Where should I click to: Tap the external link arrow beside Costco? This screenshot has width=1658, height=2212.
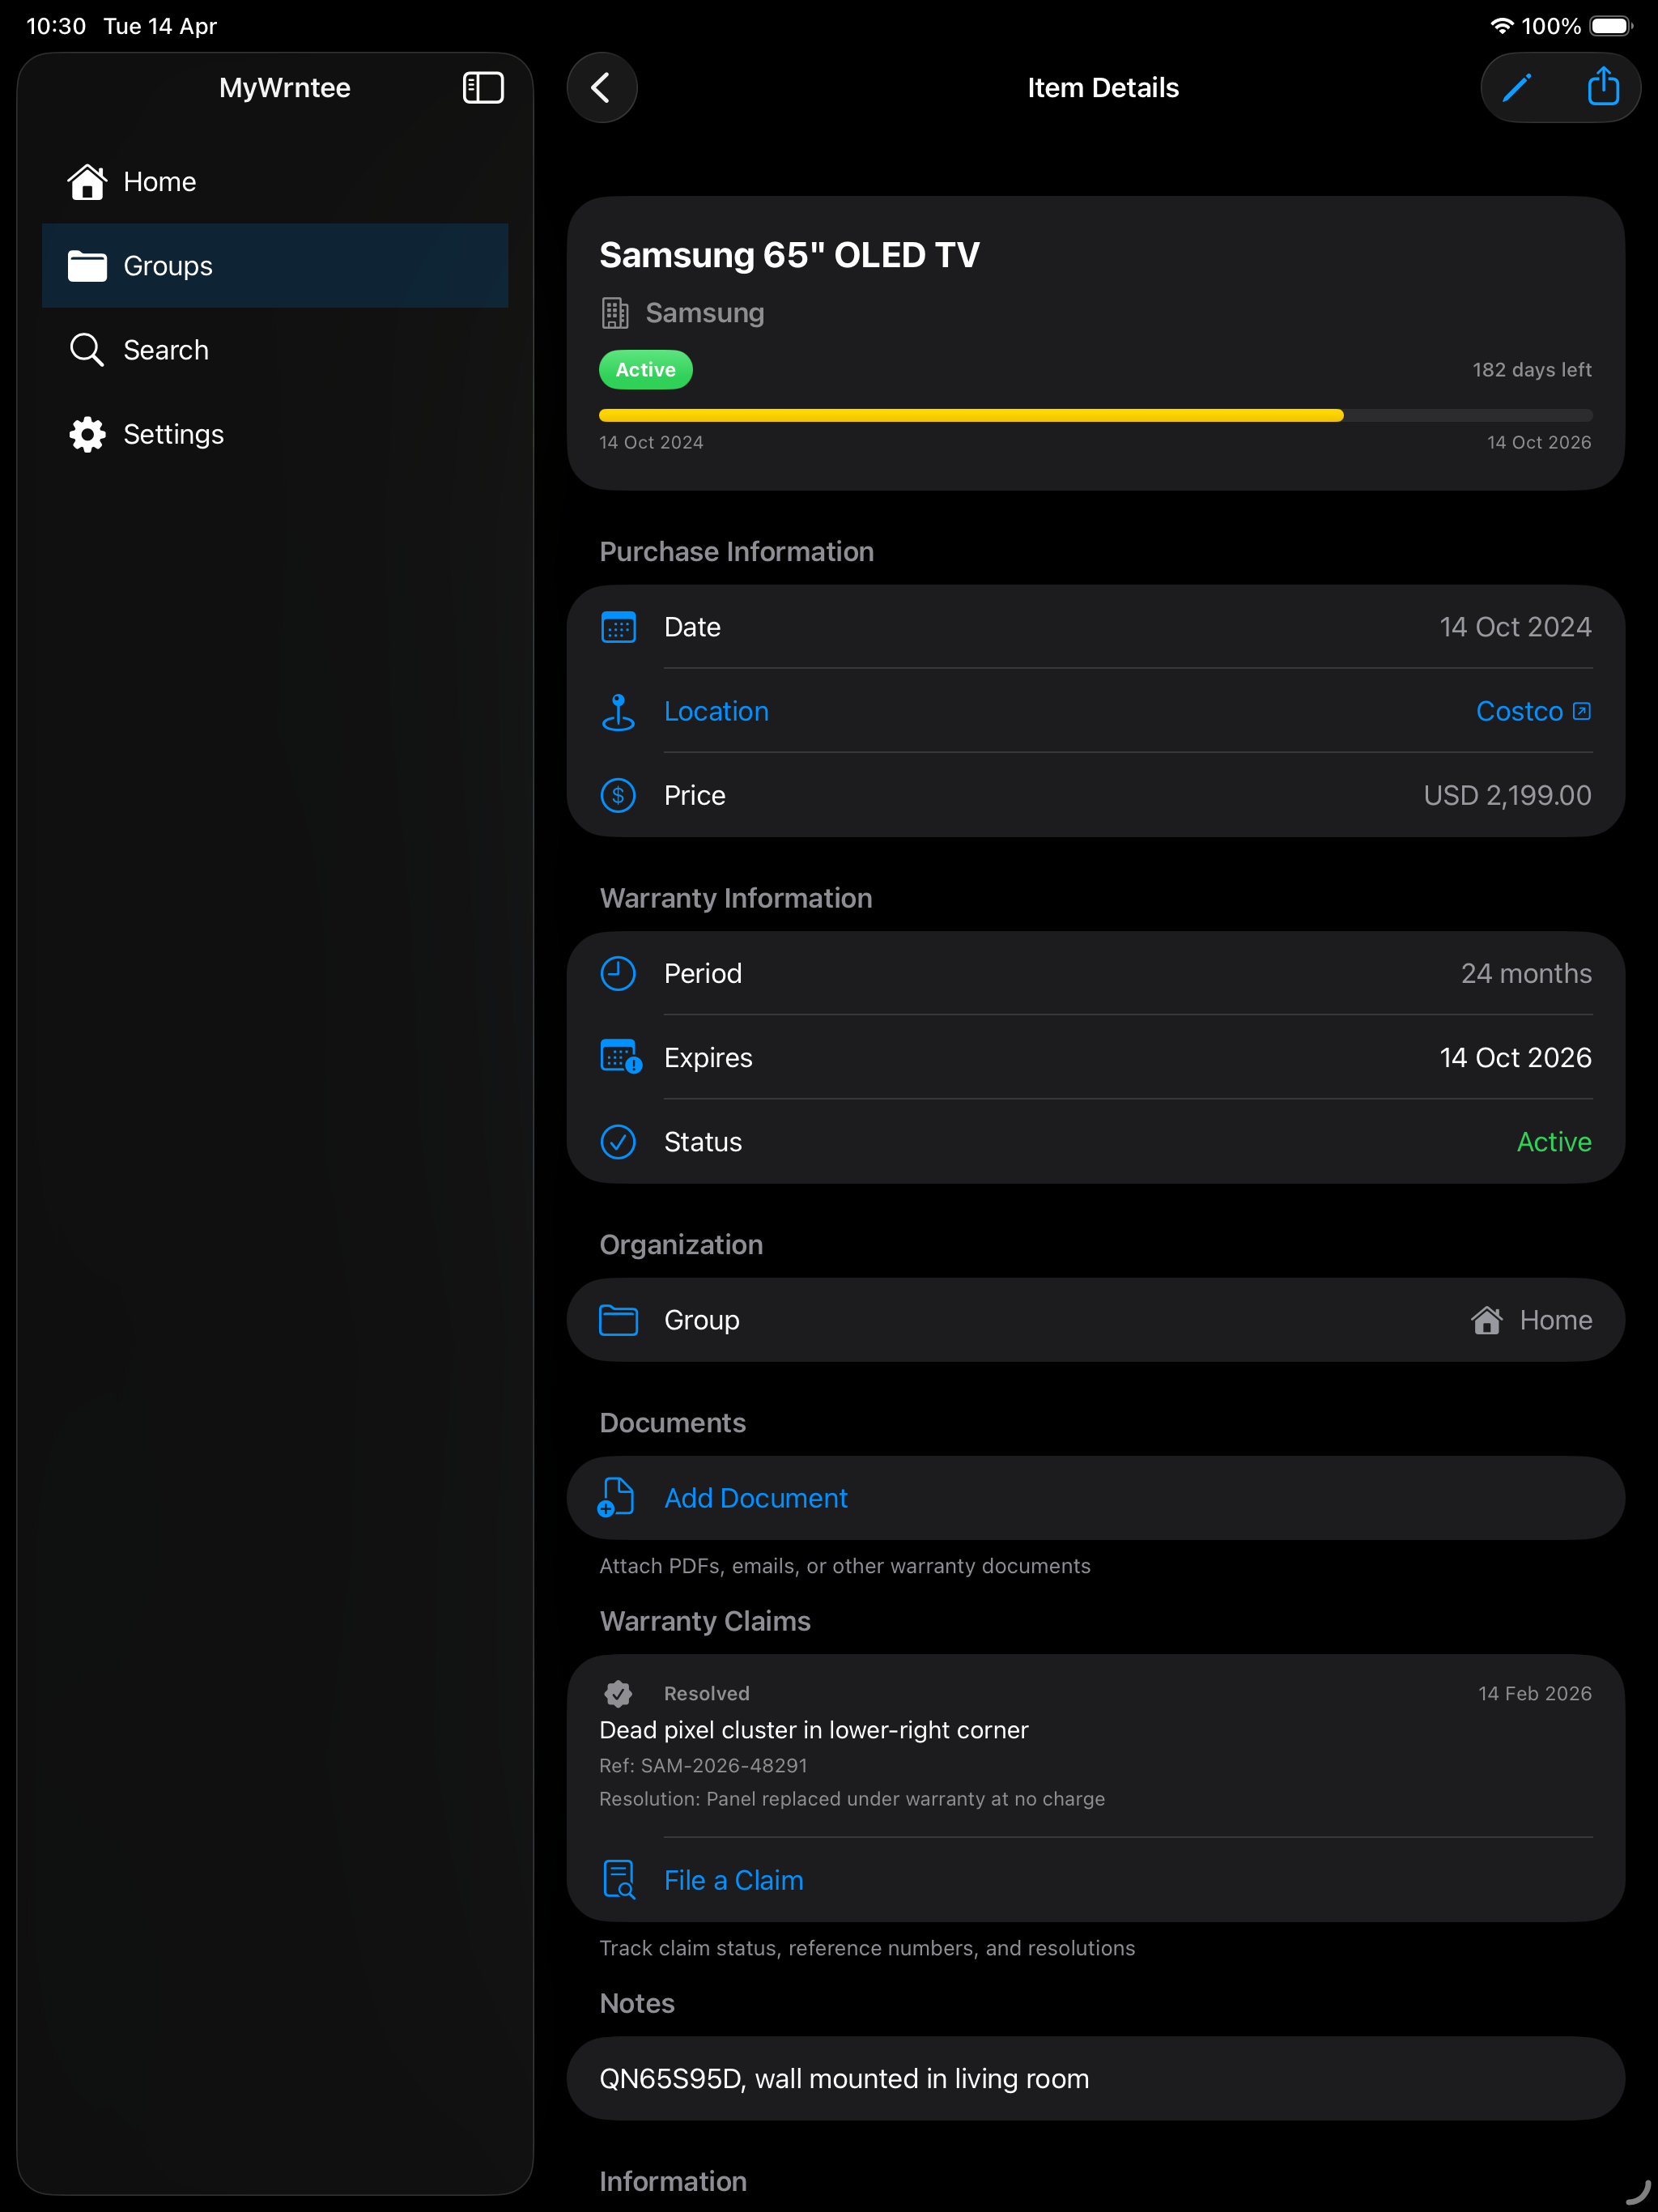click(x=1581, y=711)
